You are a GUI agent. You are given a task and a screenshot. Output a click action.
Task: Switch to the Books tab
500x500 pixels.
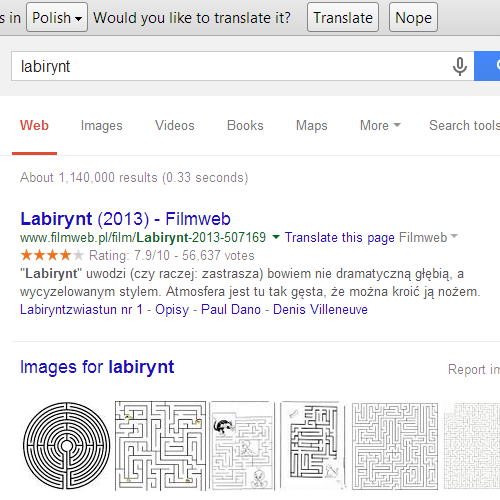(x=245, y=126)
